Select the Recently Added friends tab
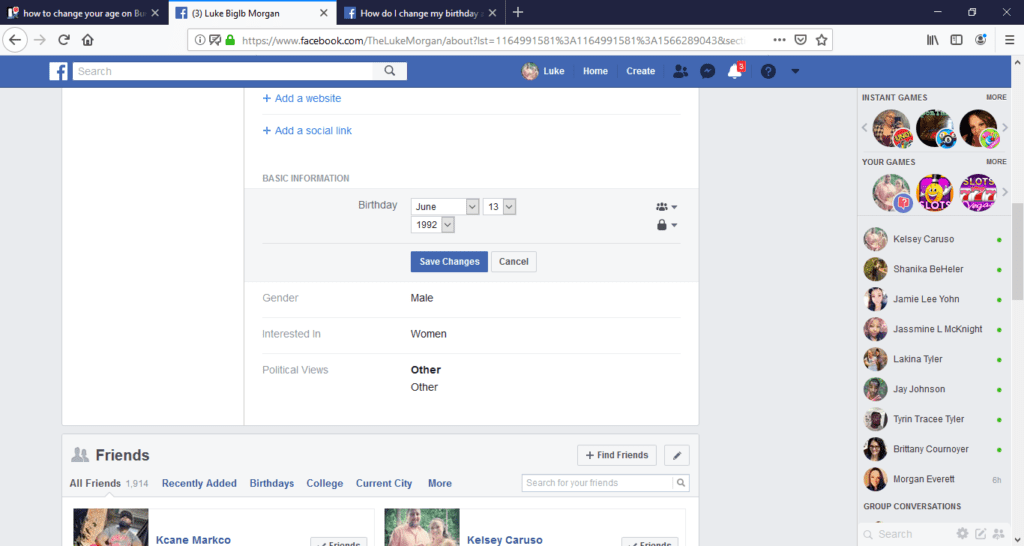1024x546 pixels. point(199,483)
